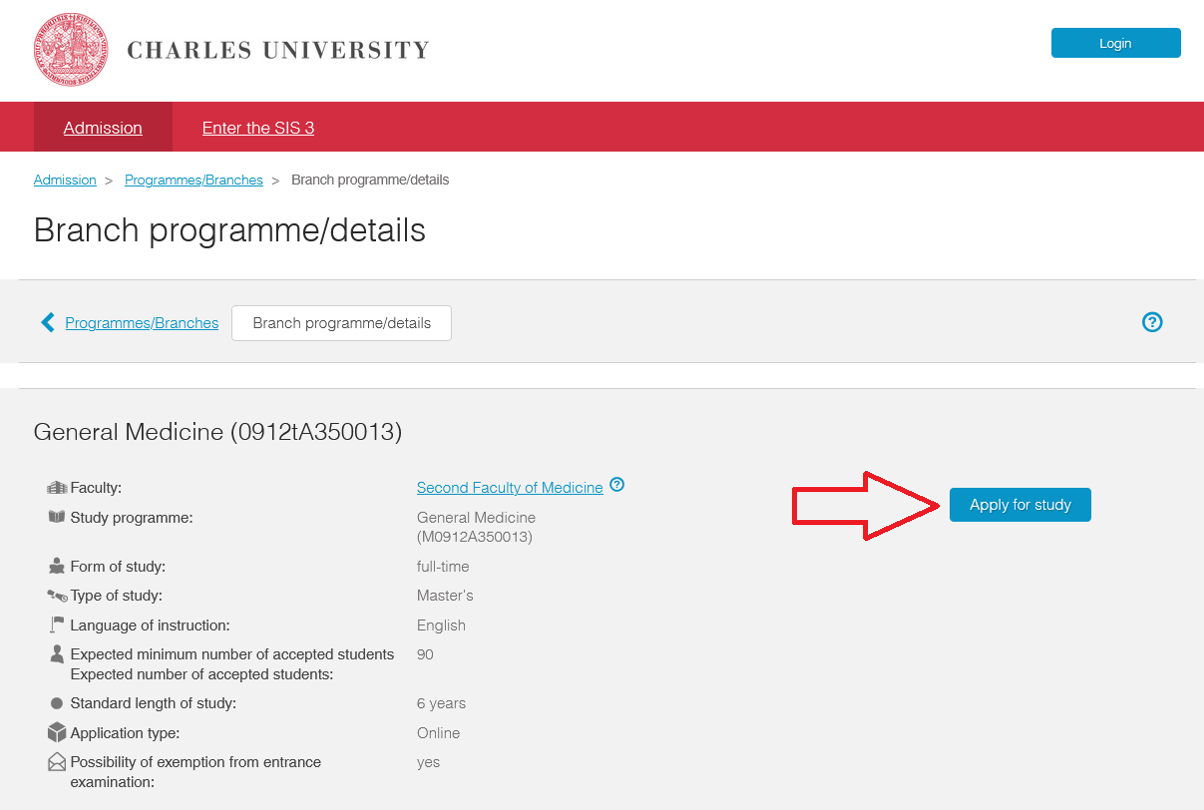Click the General Medicine (0912tA350013) heading
The width and height of the screenshot is (1204, 810).
218,432
